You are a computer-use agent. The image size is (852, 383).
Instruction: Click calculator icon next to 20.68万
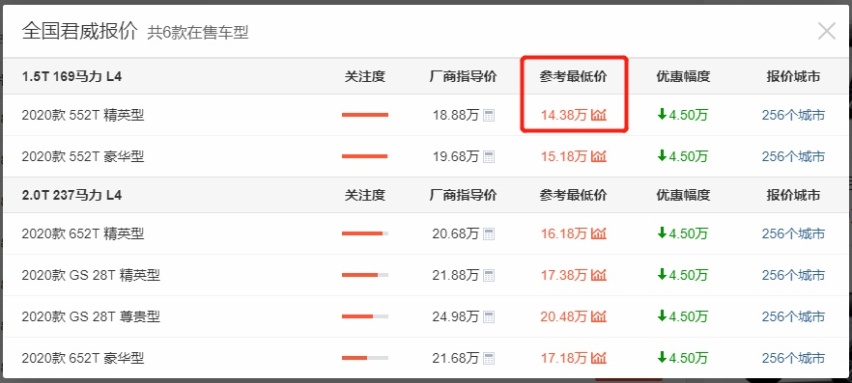(489, 234)
